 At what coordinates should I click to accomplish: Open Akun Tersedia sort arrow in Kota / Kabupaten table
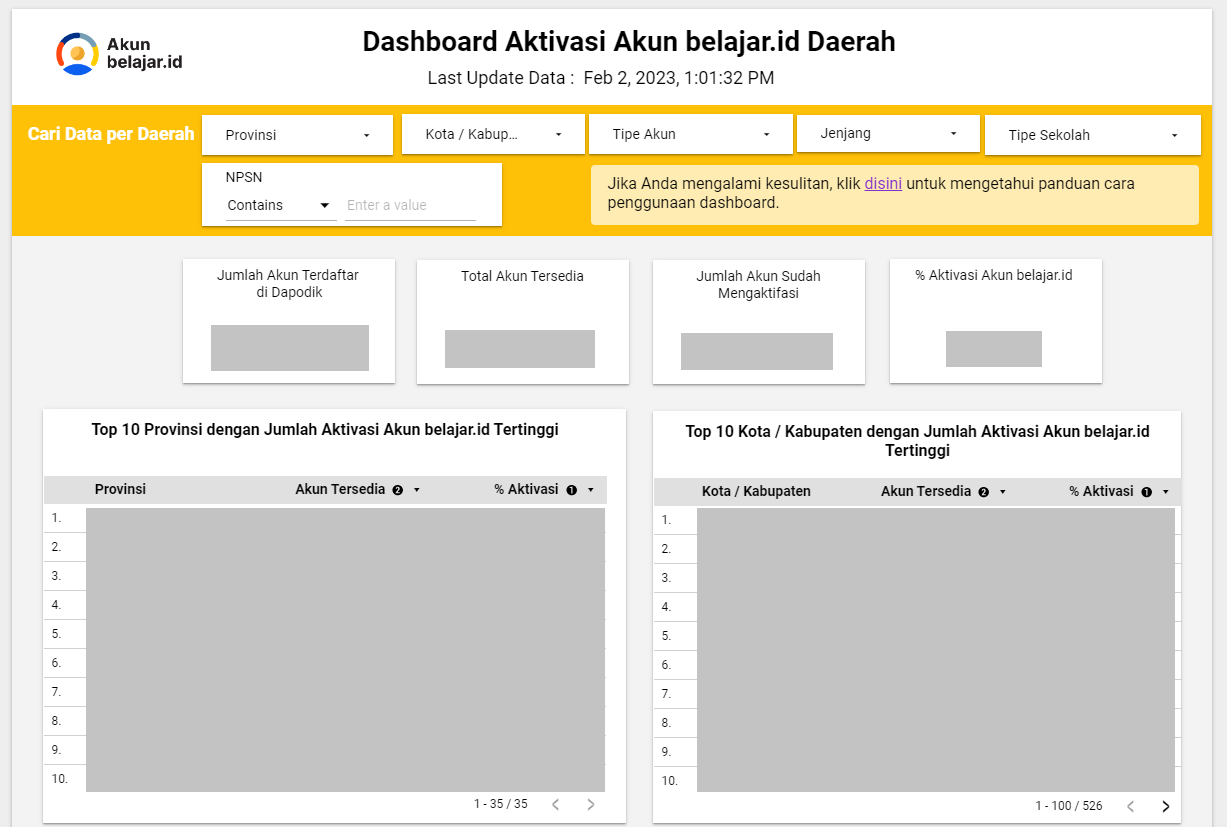pyautogui.click(x=1003, y=492)
